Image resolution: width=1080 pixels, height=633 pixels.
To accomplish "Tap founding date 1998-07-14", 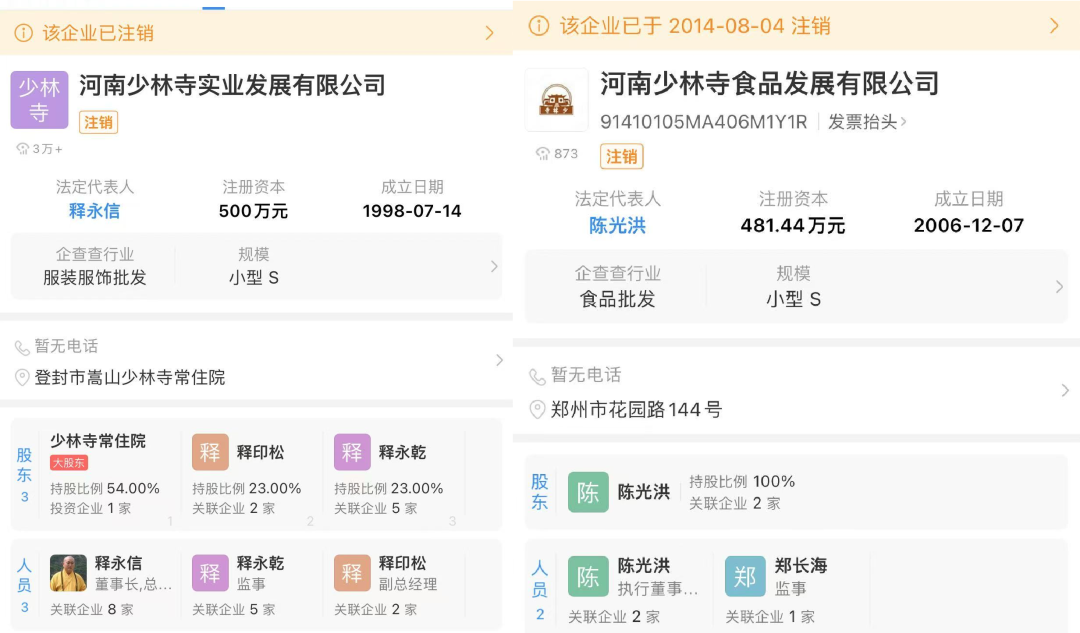I will [x=412, y=211].
